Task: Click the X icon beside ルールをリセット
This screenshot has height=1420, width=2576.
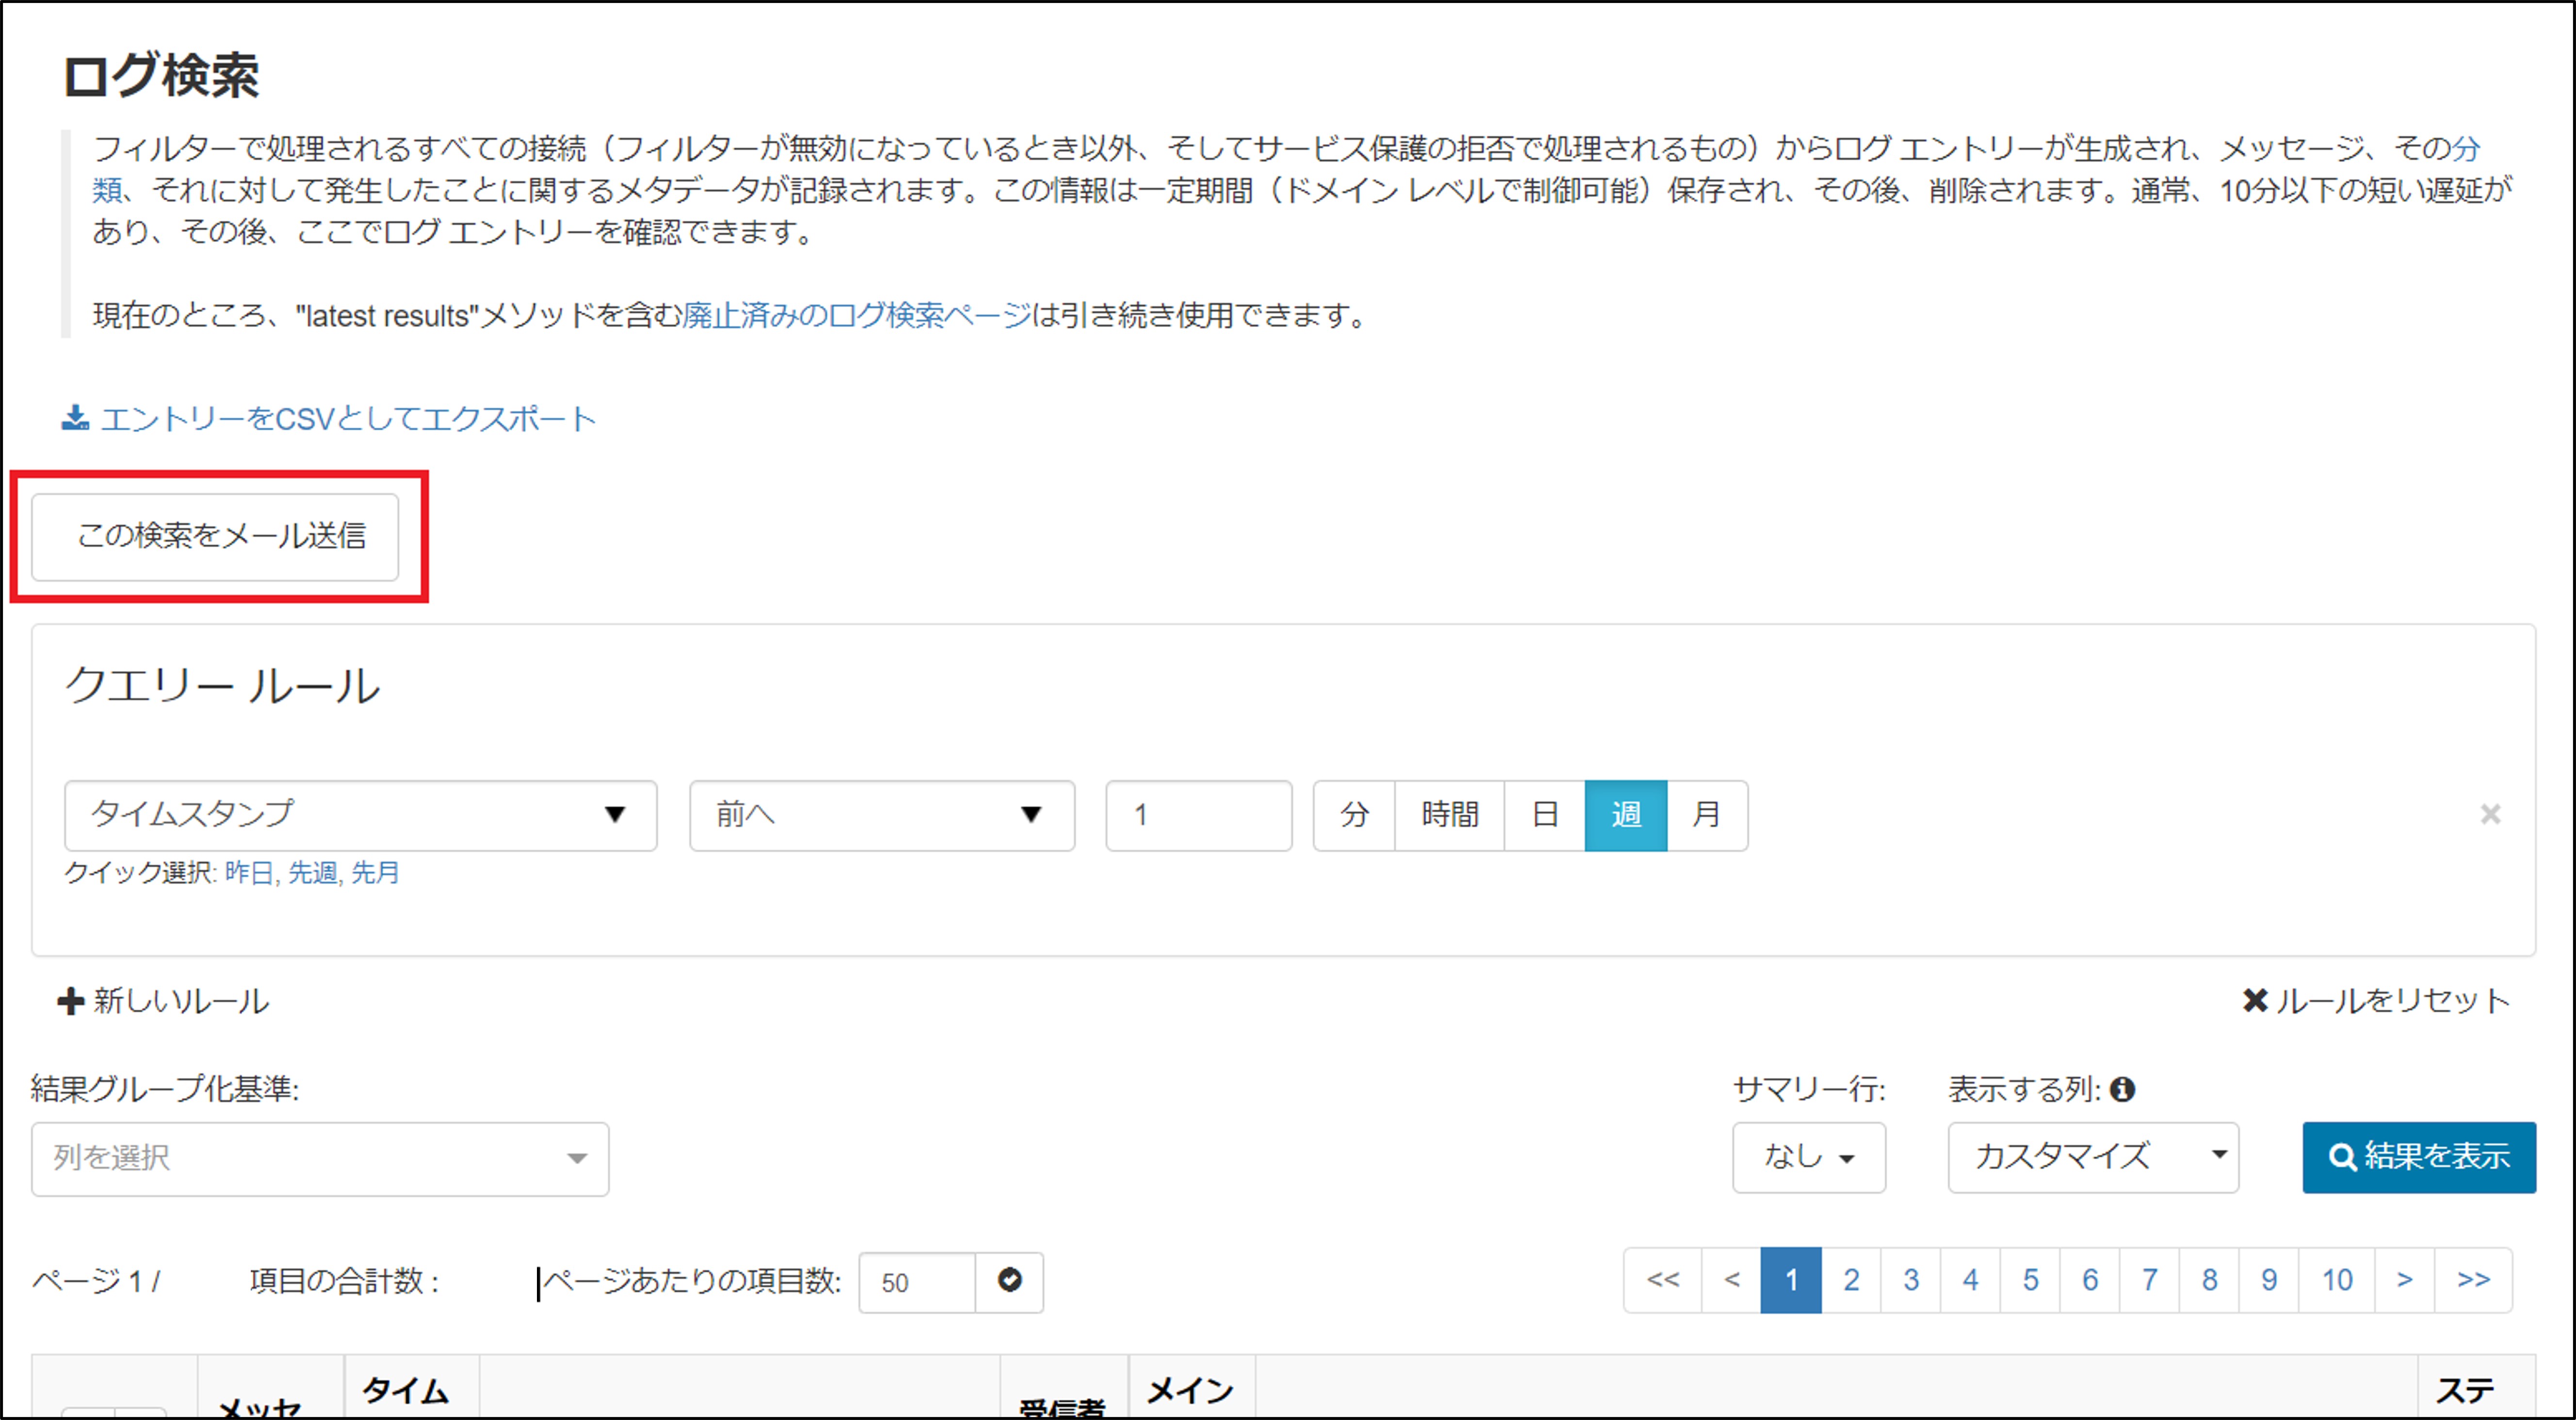Action: click(x=2254, y=1000)
